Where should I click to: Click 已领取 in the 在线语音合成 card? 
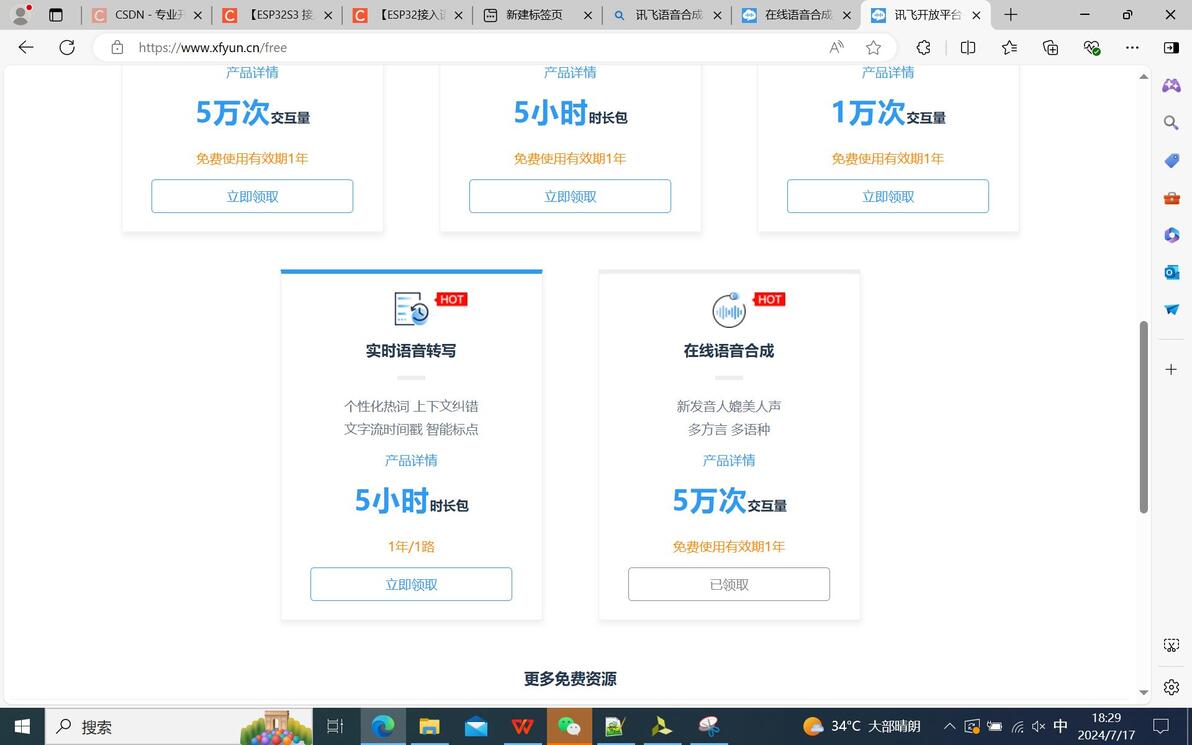pyautogui.click(x=729, y=584)
